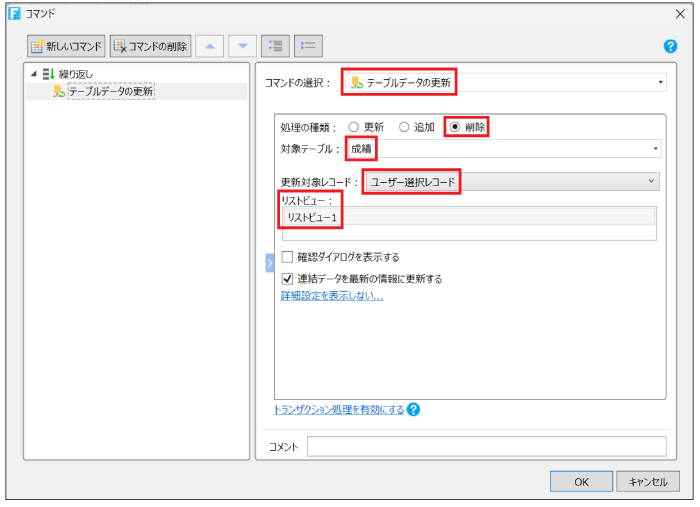Move command down with the down arrow
The height and width of the screenshot is (507, 700).
pyautogui.click(x=242, y=46)
